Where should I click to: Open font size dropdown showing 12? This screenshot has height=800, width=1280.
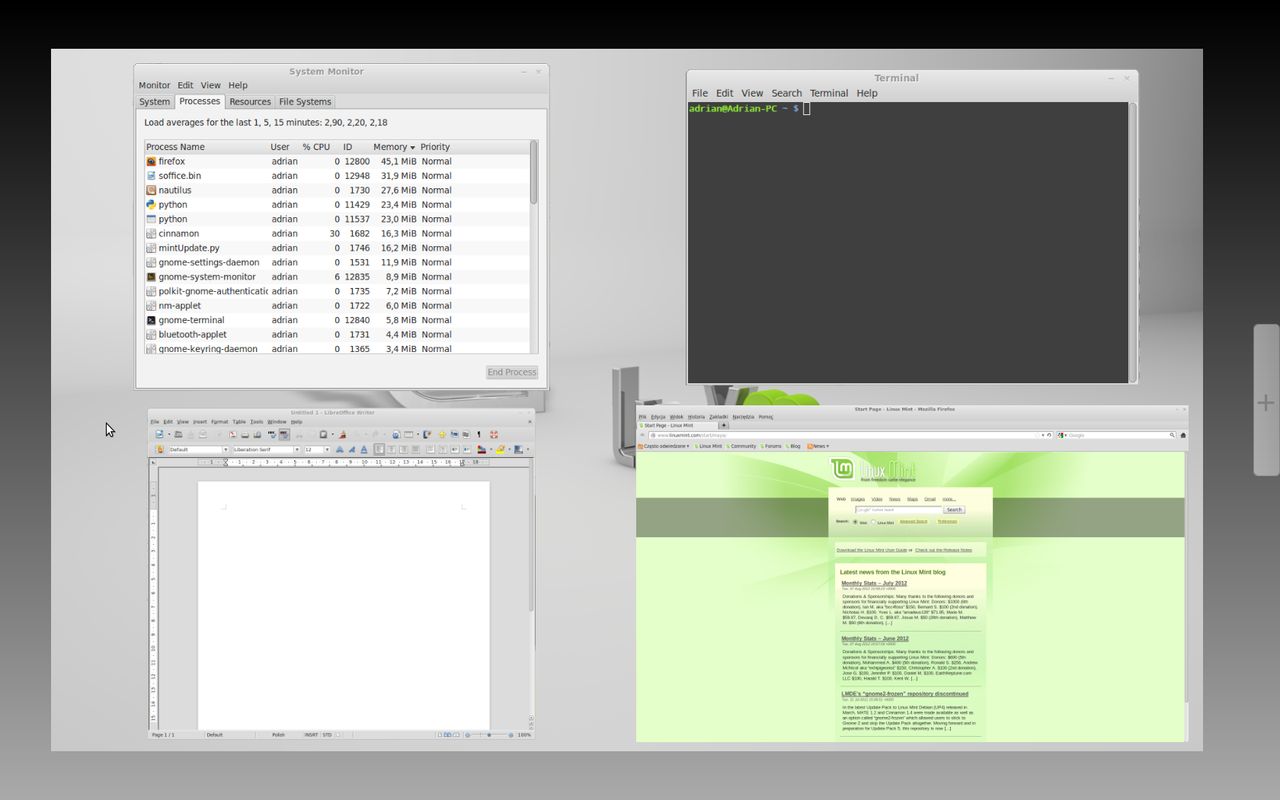click(327, 449)
